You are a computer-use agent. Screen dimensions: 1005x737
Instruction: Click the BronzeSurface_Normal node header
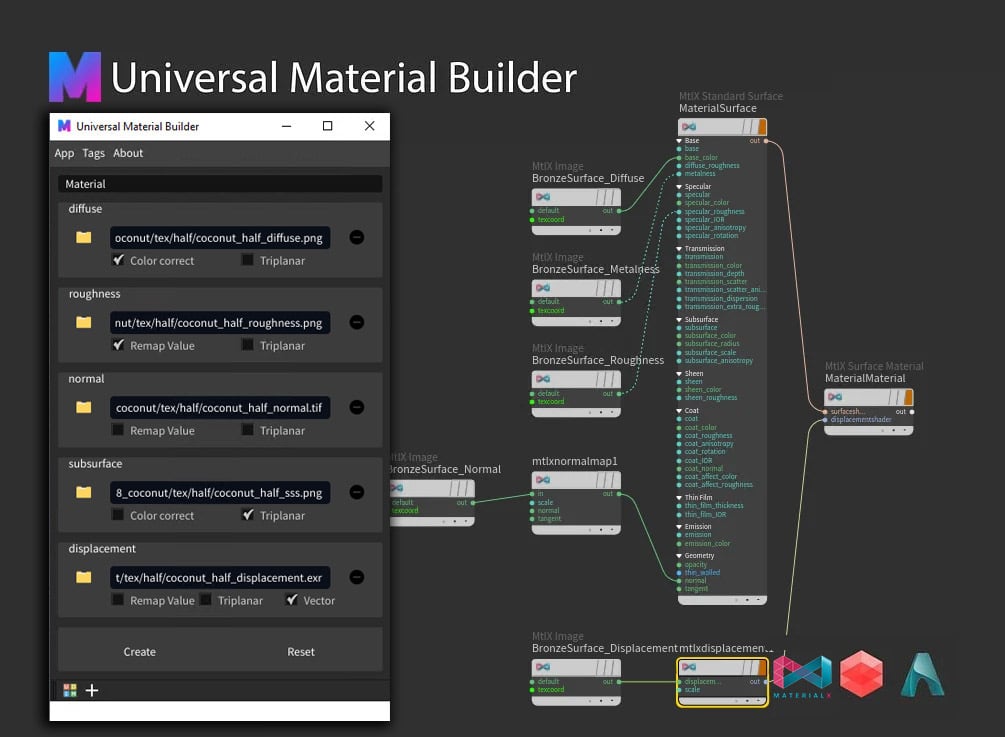point(432,488)
